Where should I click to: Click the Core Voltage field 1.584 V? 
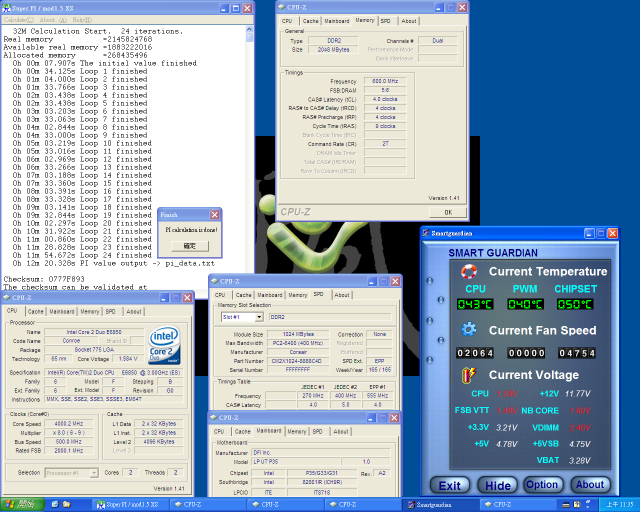tap(128, 359)
